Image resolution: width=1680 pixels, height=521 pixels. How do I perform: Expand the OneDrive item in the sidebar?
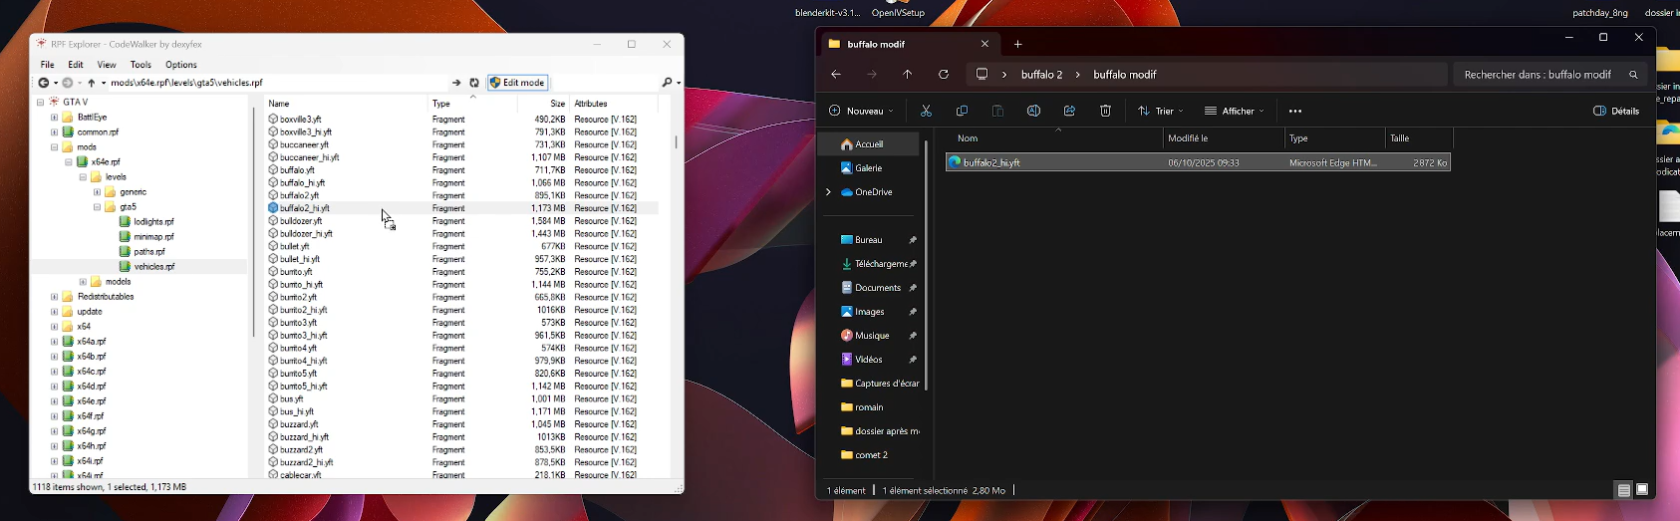tap(828, 192)
